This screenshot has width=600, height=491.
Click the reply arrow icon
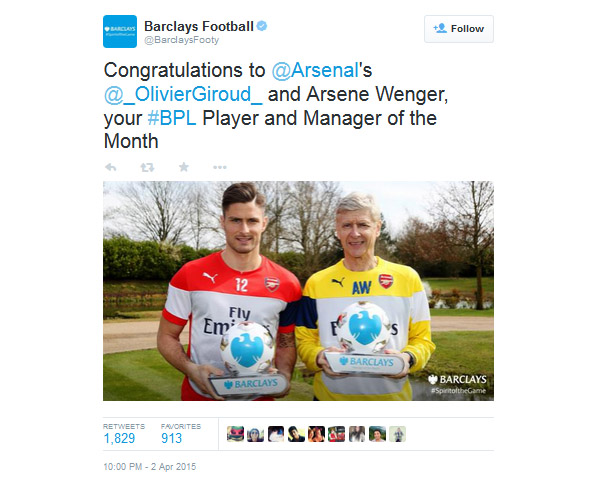click(111, 167)
